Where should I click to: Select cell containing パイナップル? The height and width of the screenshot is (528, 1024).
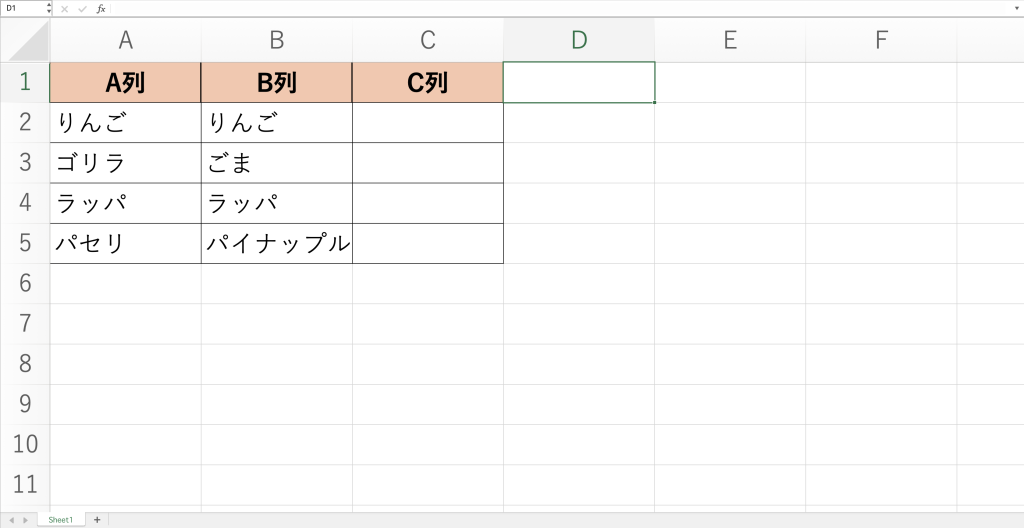point(277,243)
